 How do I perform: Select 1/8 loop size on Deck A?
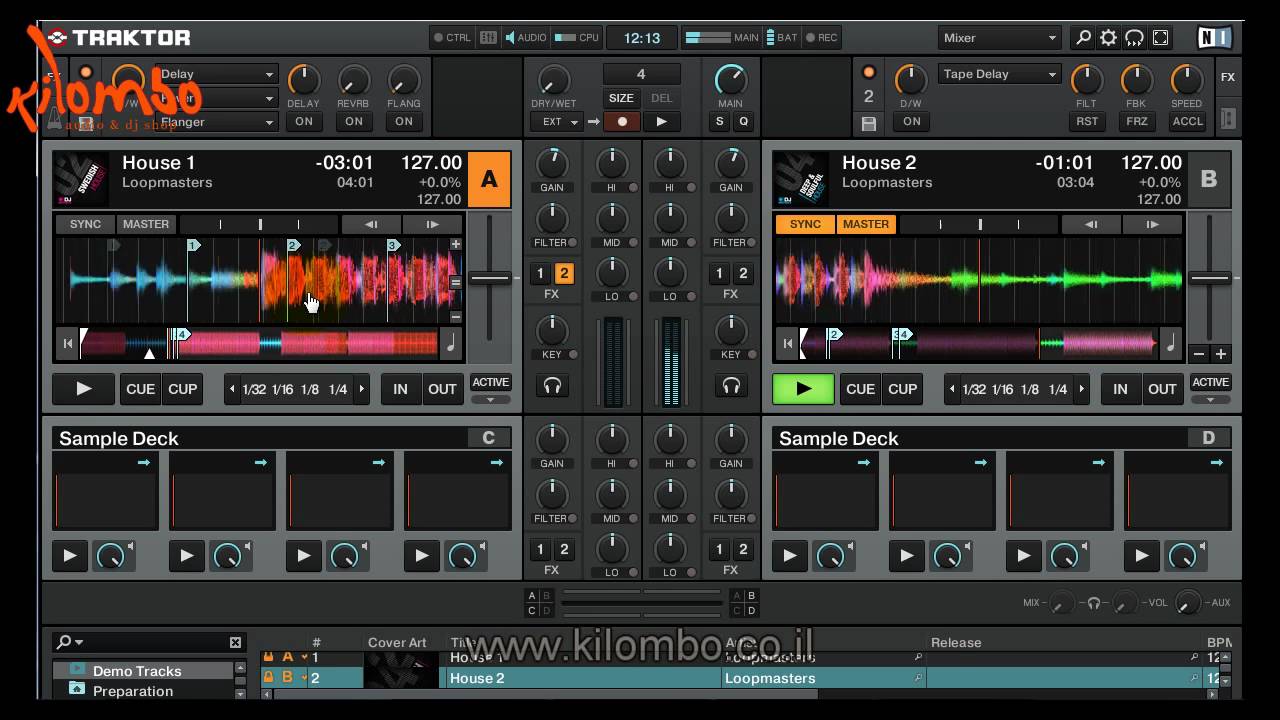[310, 390]
